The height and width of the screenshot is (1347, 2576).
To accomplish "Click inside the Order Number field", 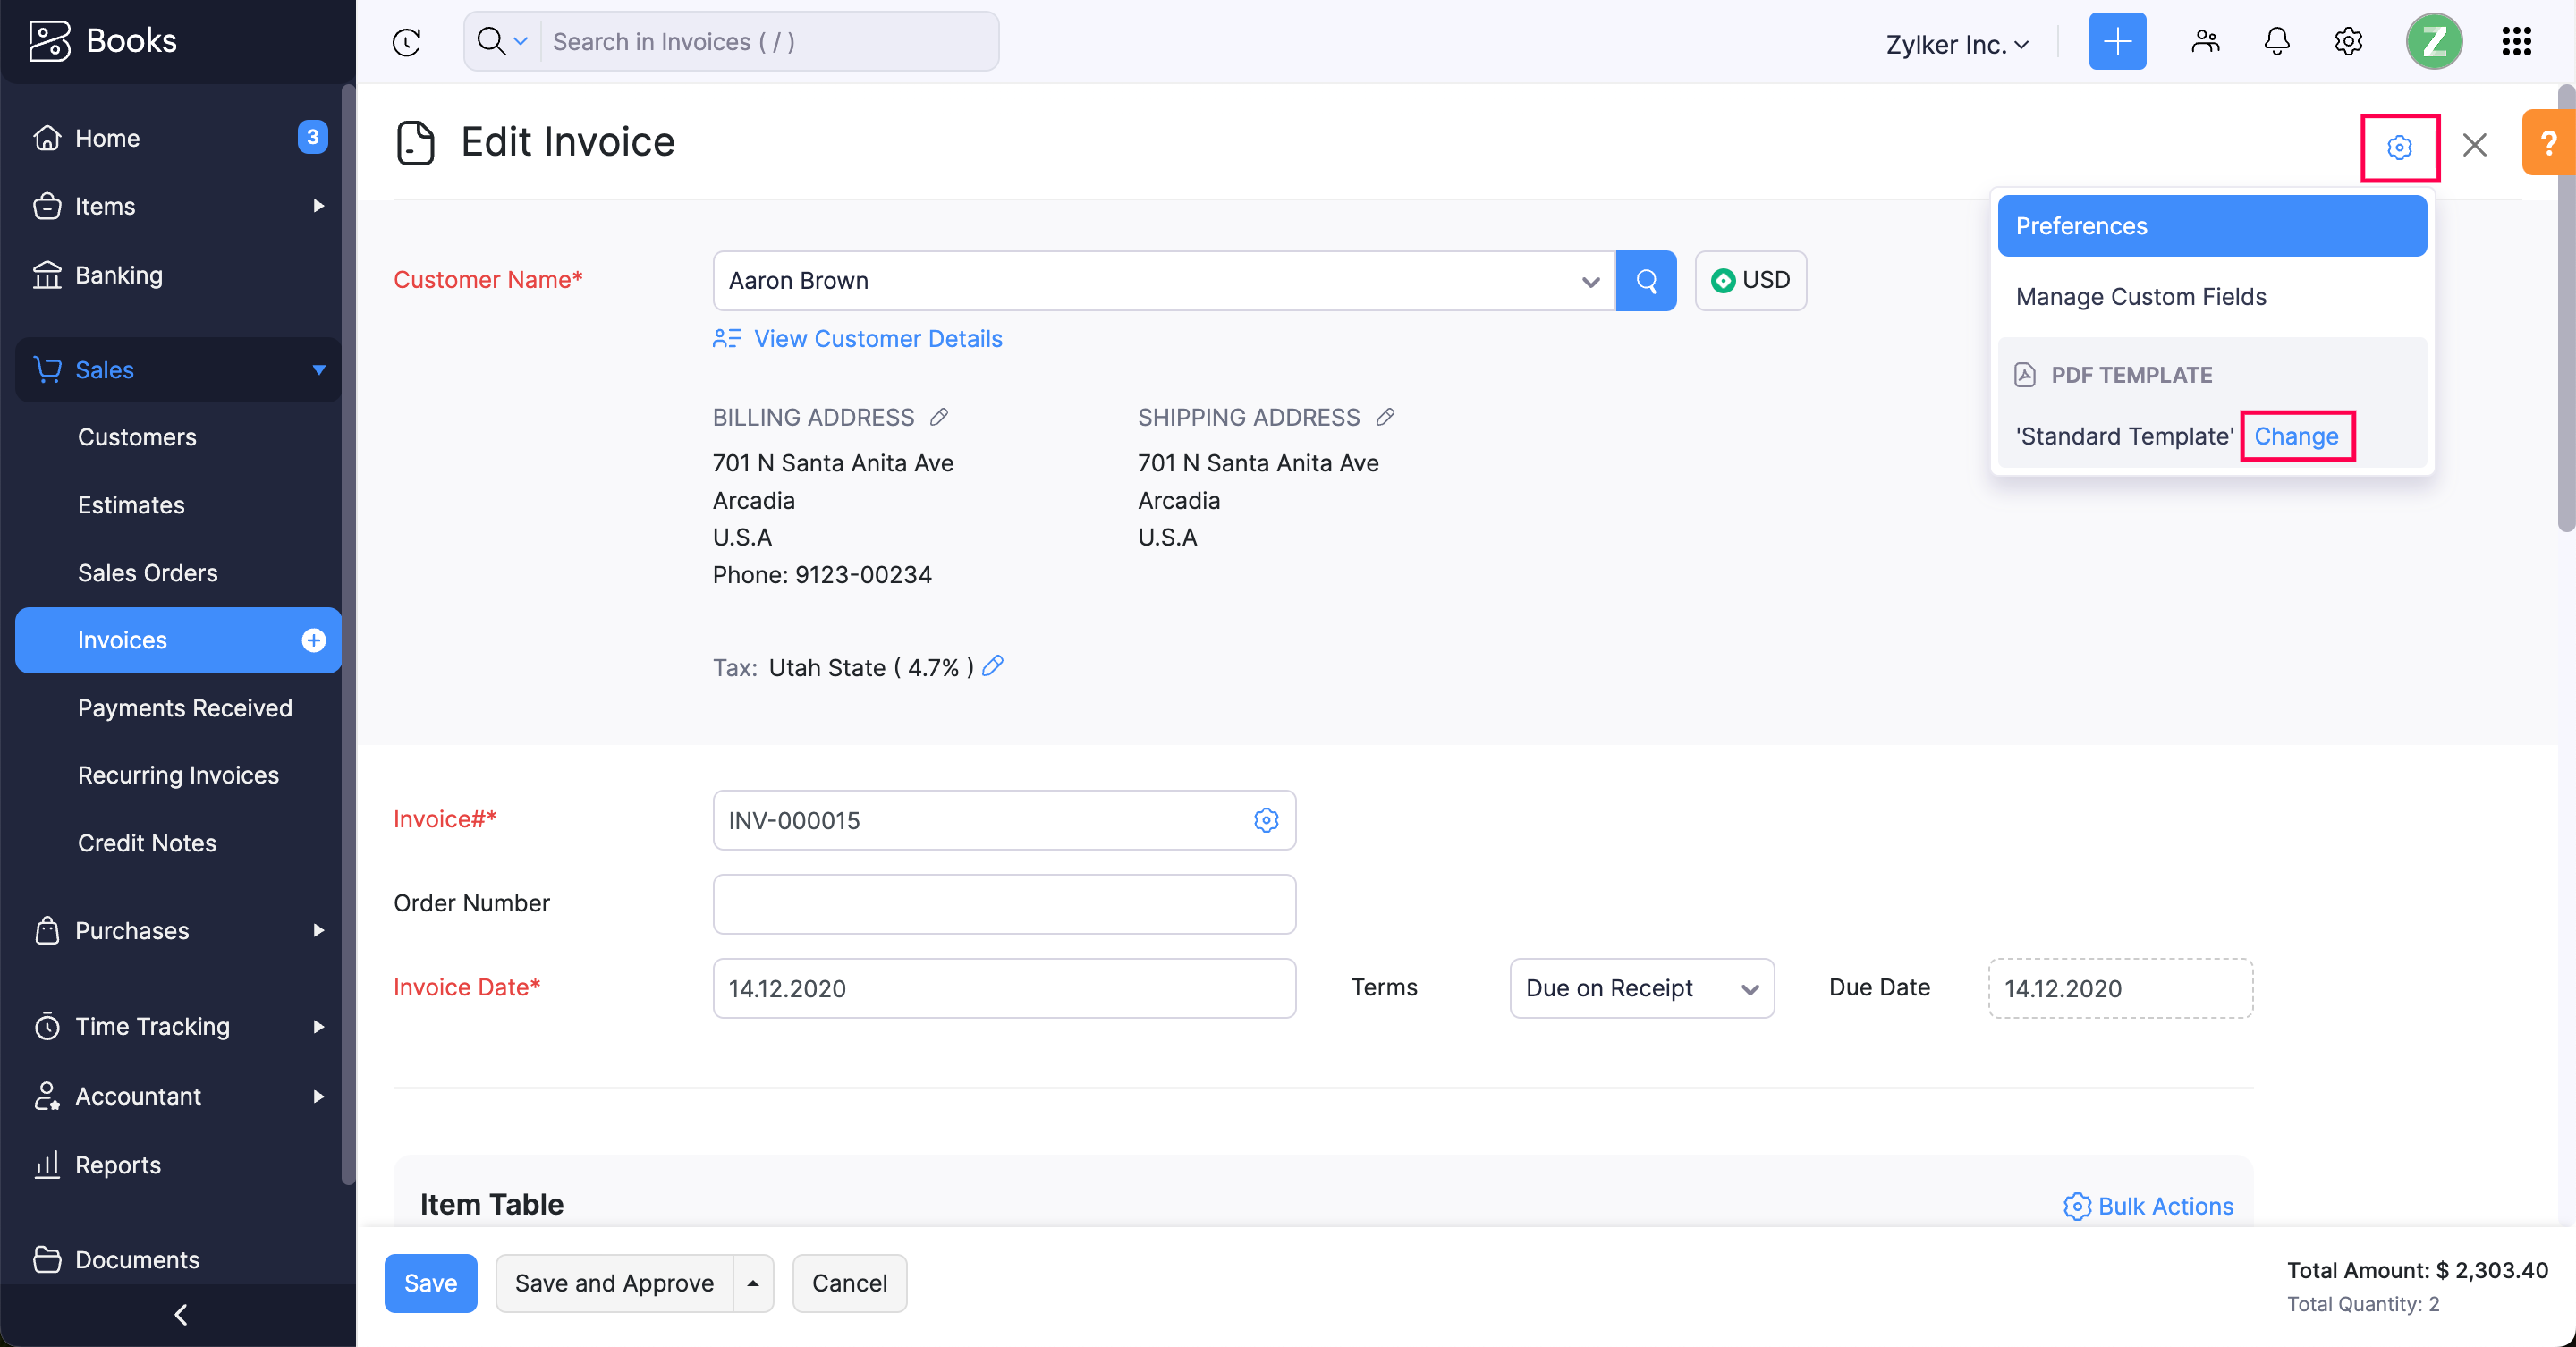I will (1004, 904).
